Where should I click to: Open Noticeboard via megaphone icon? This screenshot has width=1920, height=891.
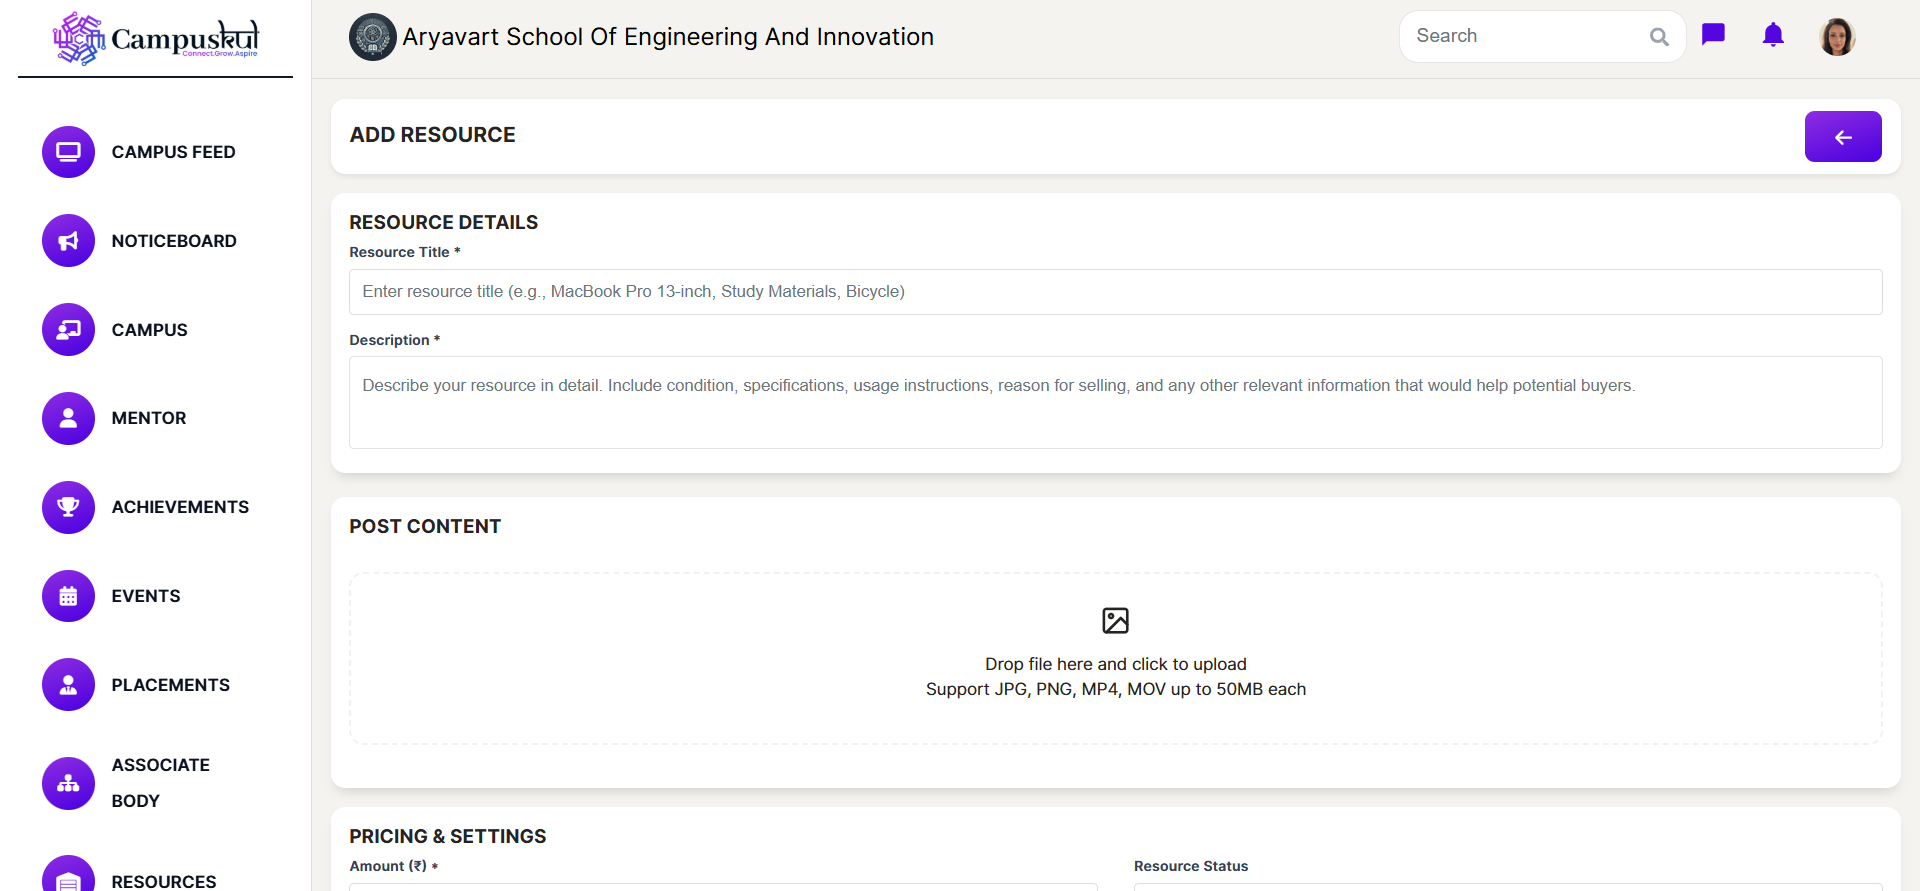(x=68, y=241)
